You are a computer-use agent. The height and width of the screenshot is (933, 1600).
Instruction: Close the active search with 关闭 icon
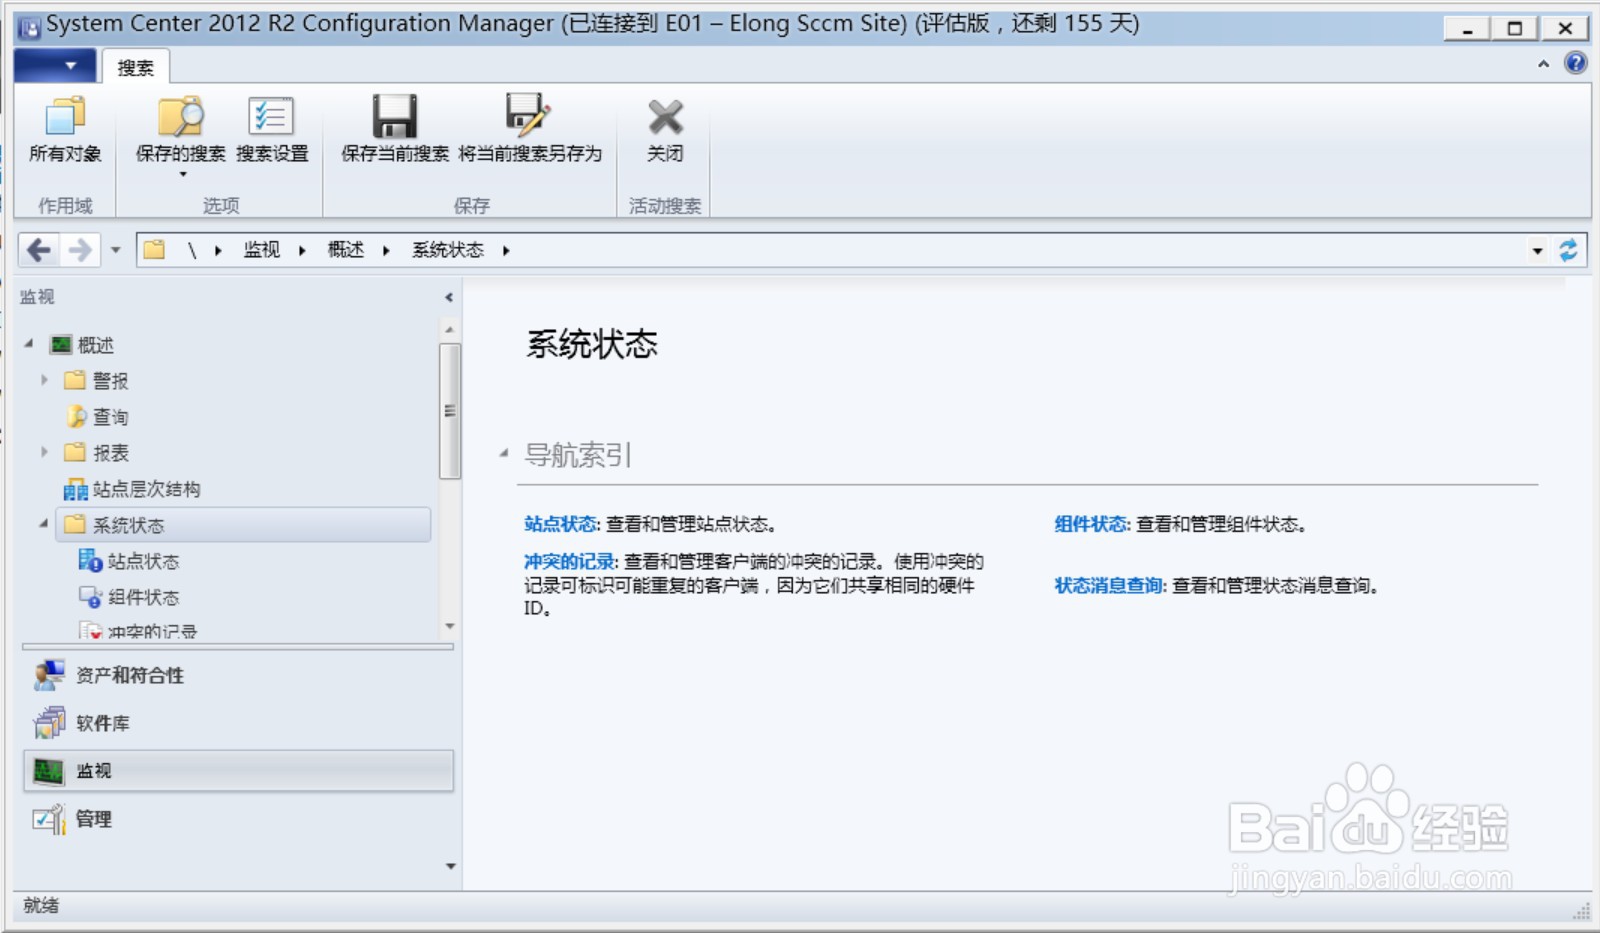(665, 120)
